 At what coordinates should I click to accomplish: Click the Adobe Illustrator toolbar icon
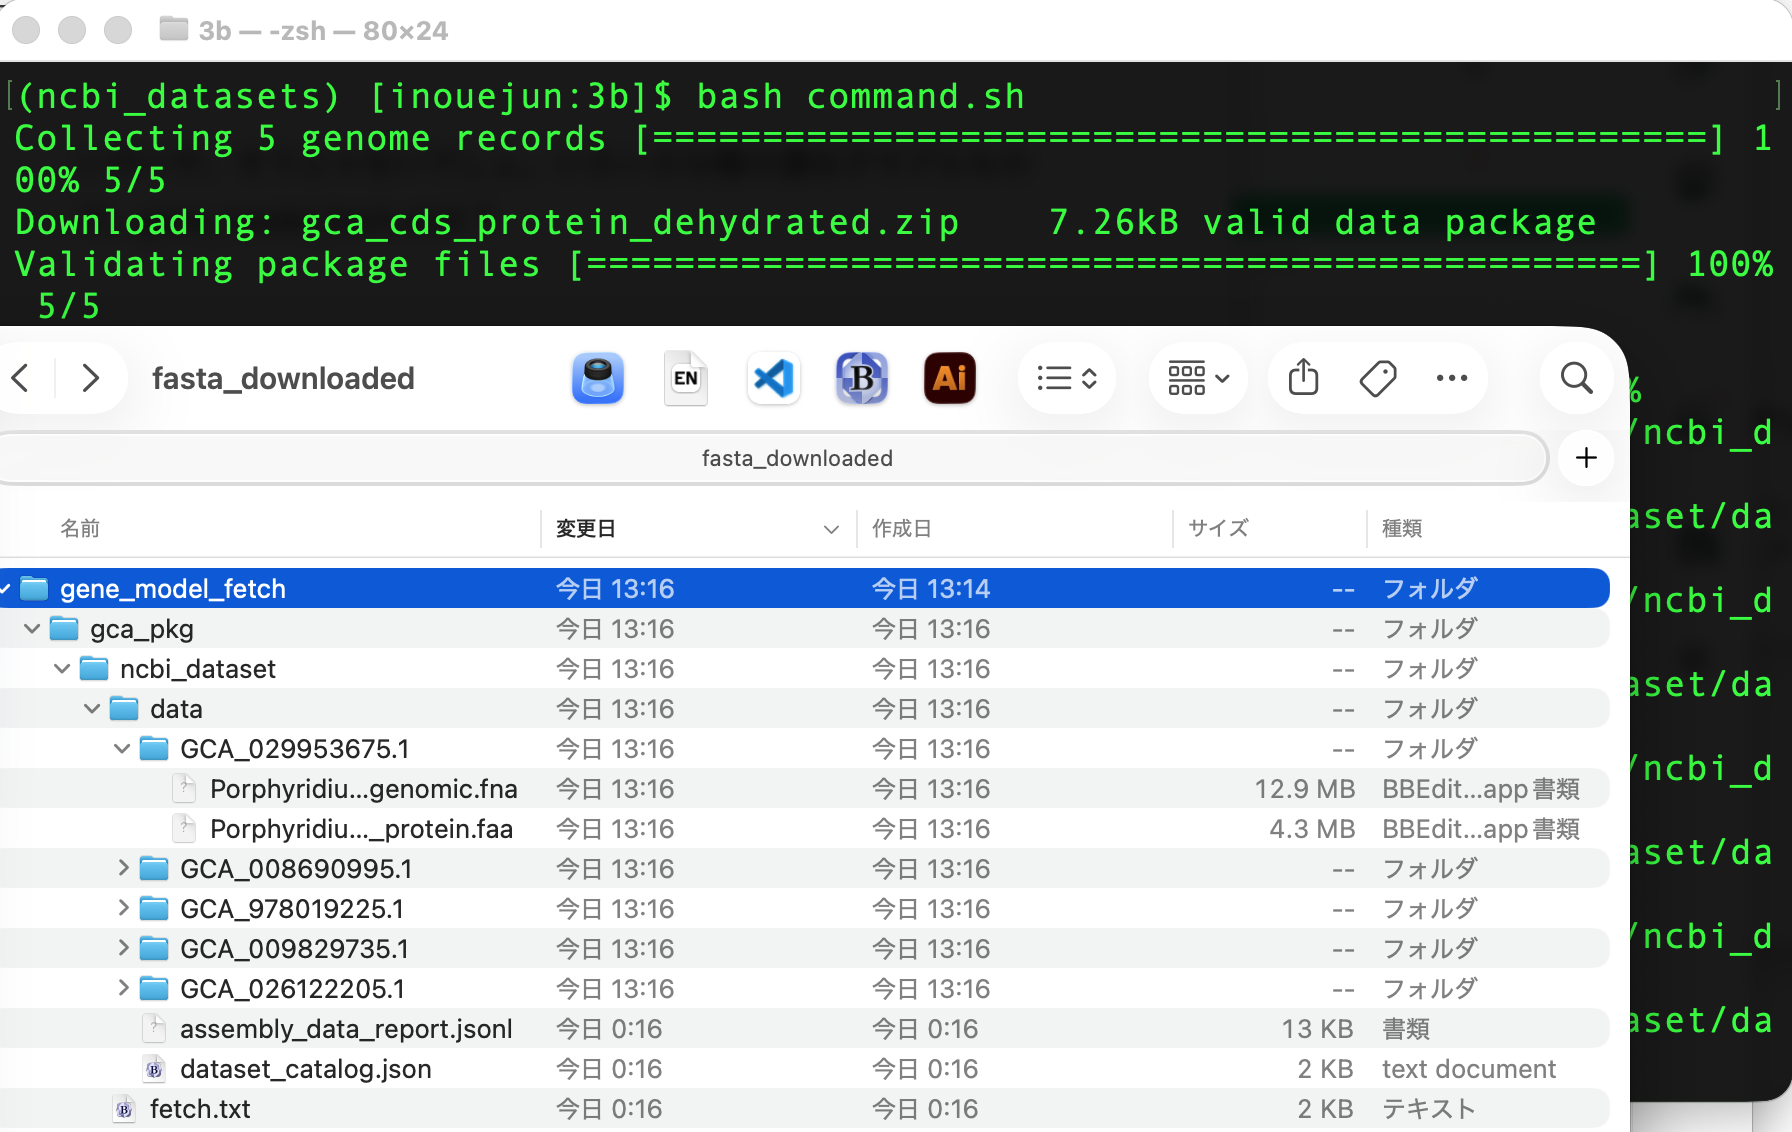click(x=949, y=378)
